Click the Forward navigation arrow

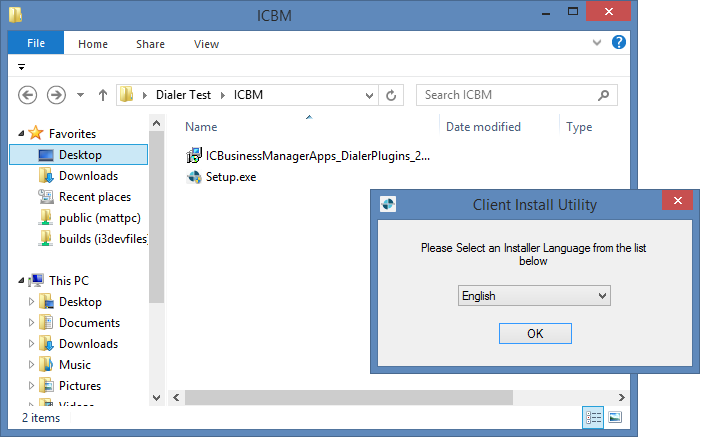(56, 95)
